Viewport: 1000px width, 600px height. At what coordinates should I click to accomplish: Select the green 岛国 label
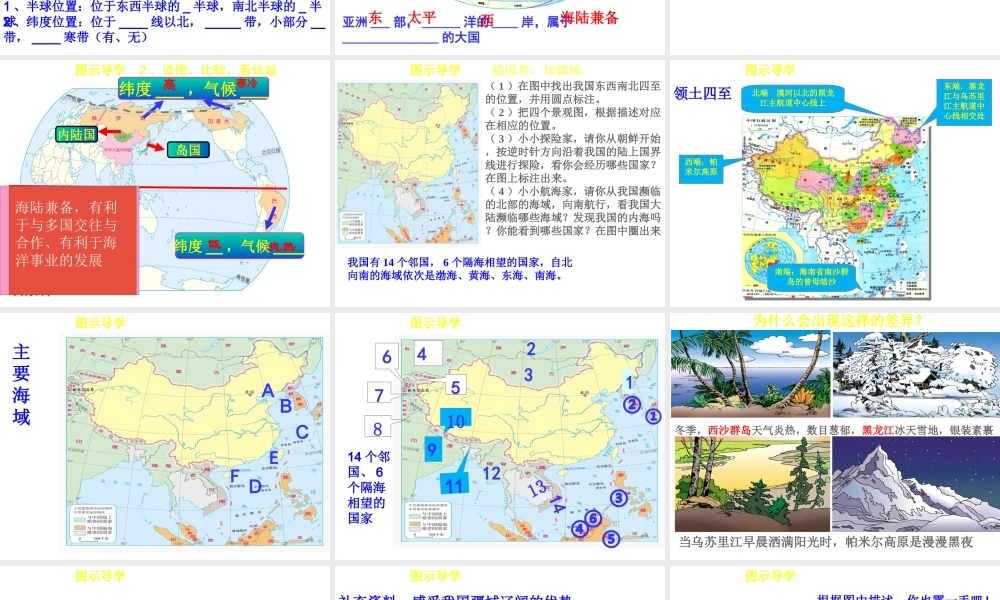188,150
